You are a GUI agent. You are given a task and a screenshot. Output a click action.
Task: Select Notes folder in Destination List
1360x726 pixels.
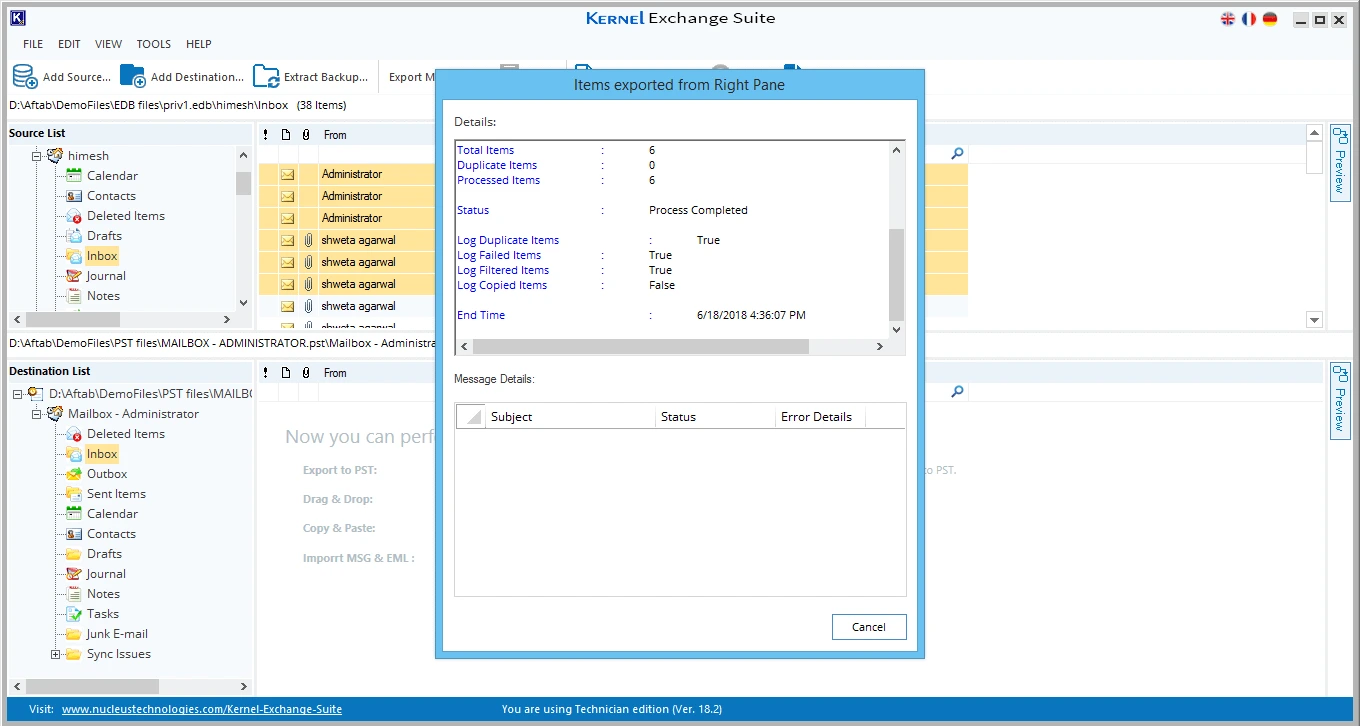[x=103, y=594]
